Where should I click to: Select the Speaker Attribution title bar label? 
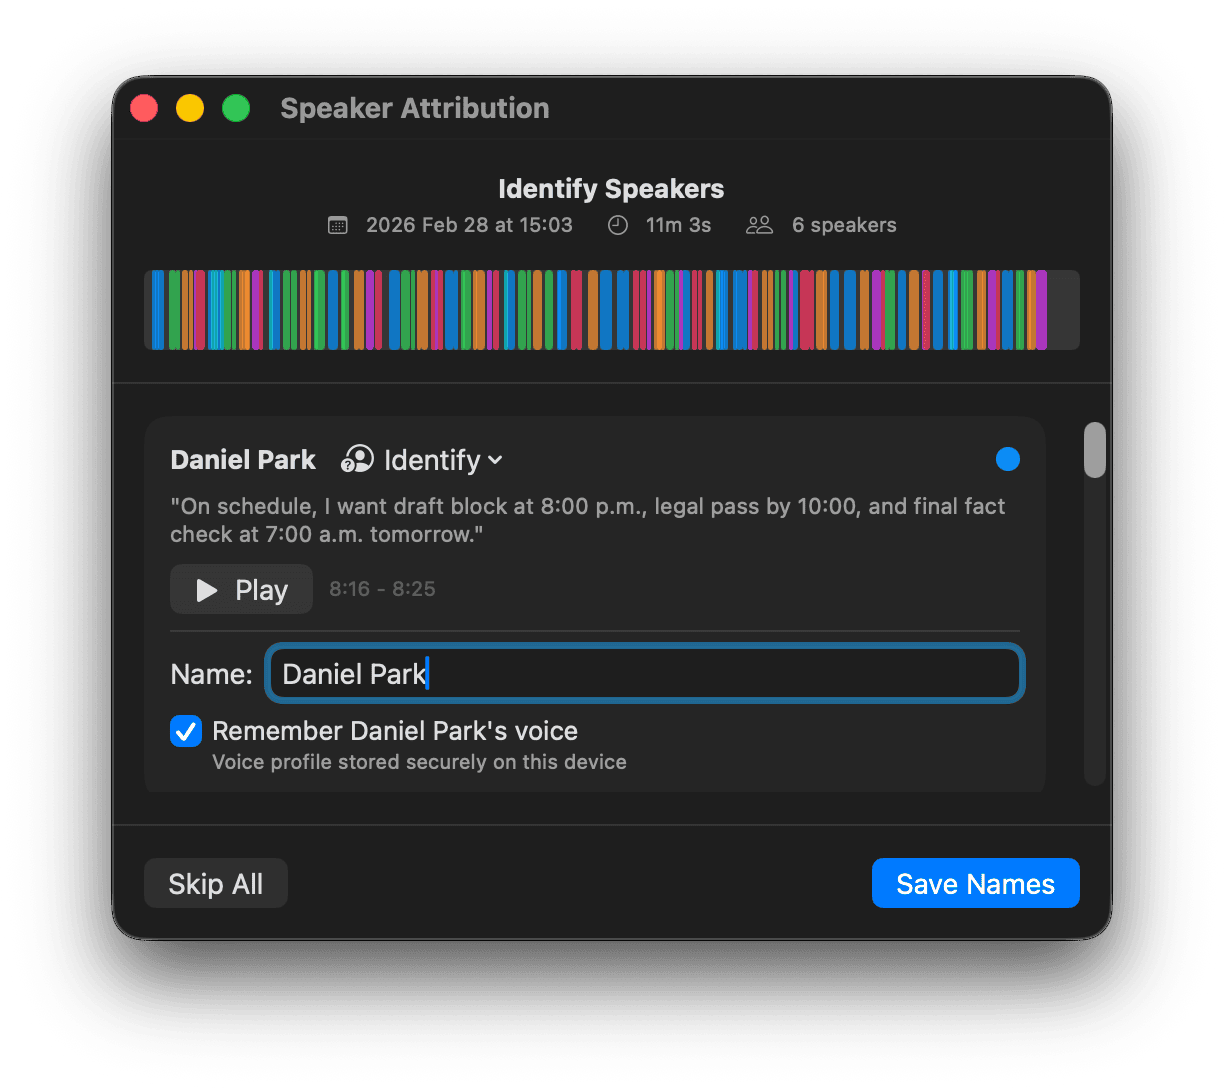(x=414, y=107)
